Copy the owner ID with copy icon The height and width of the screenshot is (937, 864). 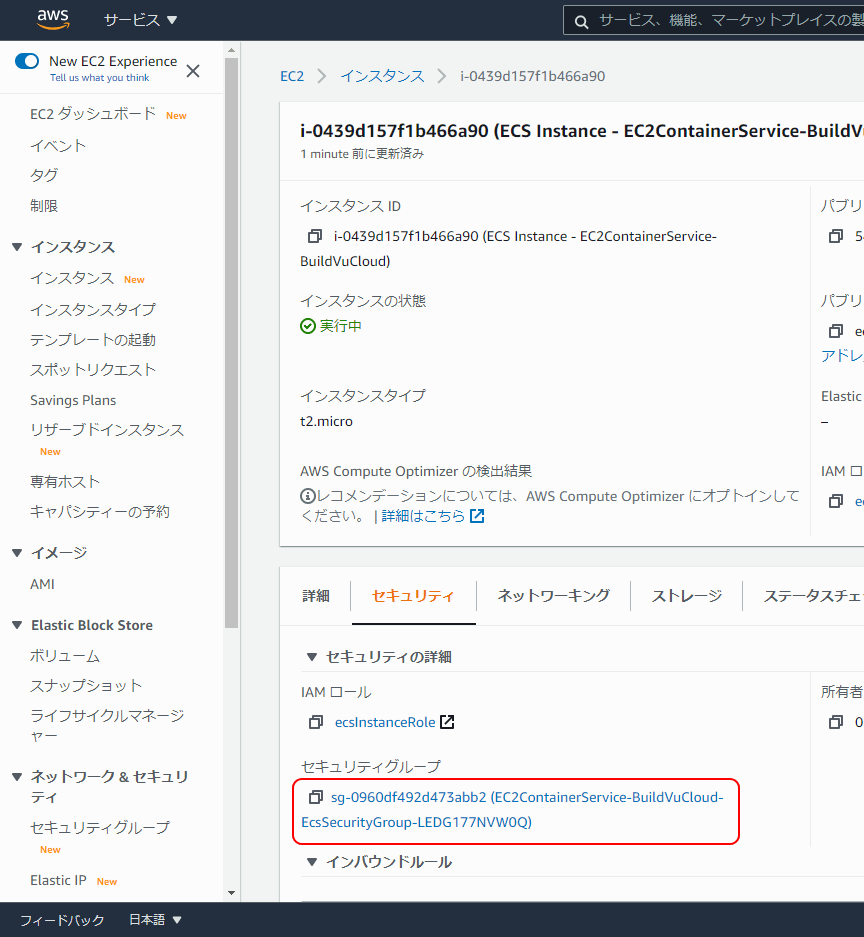pos(836,722)
